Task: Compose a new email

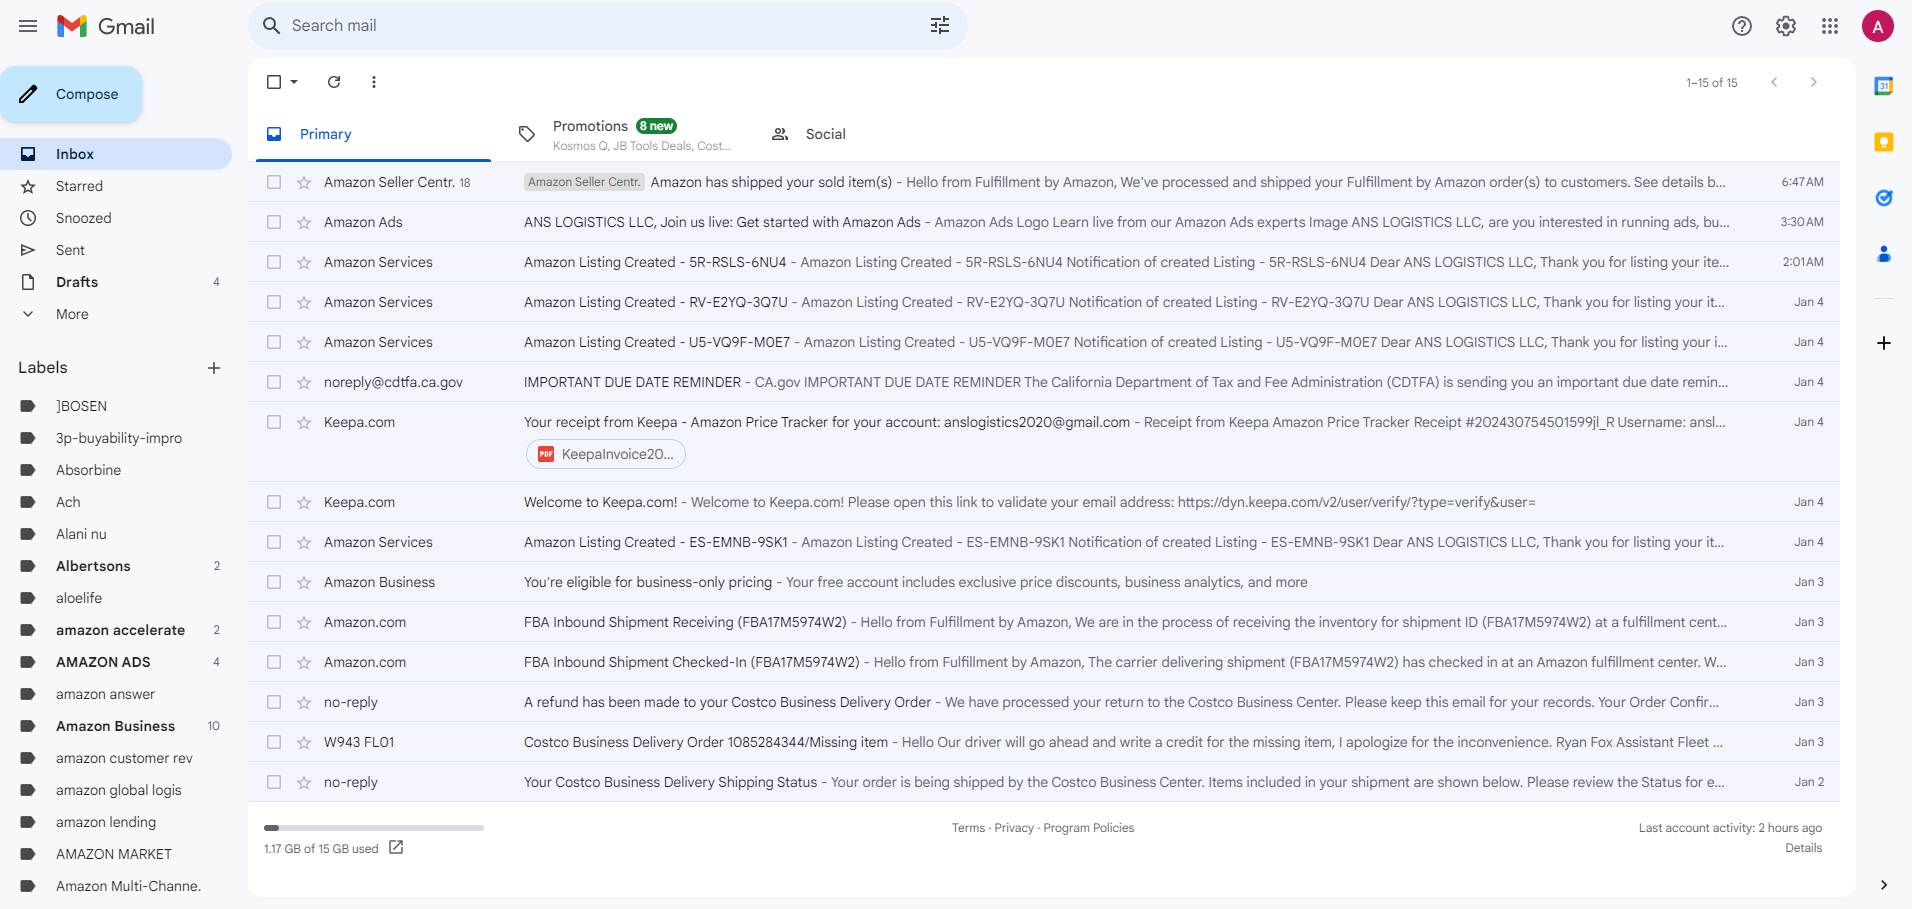Action: point(71,94)
